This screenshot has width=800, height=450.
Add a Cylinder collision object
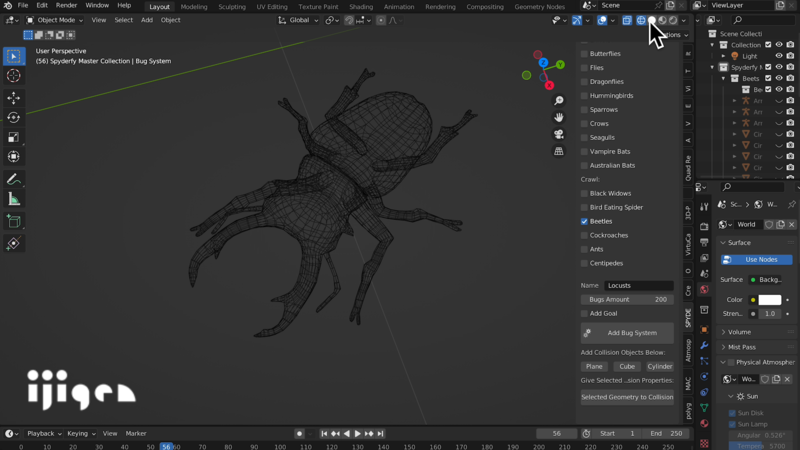point(660,366)
